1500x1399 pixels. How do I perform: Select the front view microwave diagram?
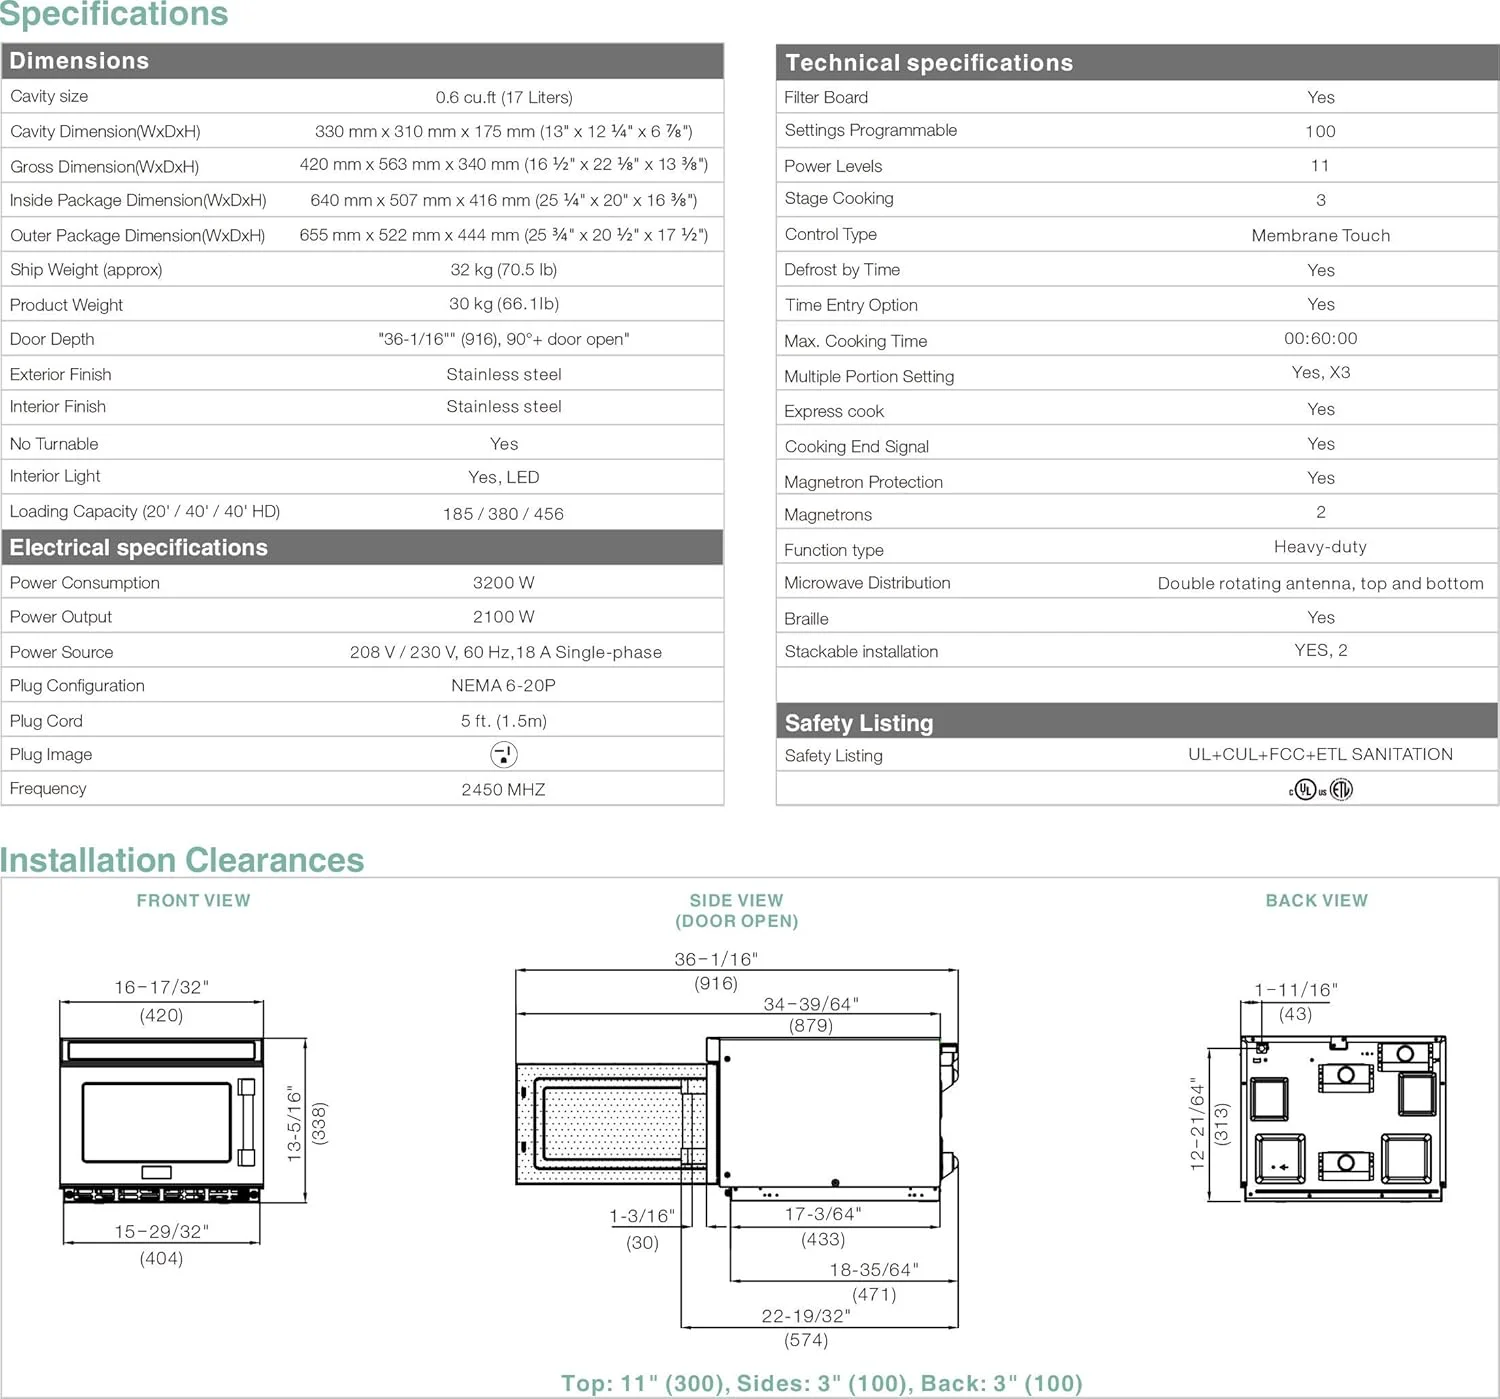tap(162, 1120)
